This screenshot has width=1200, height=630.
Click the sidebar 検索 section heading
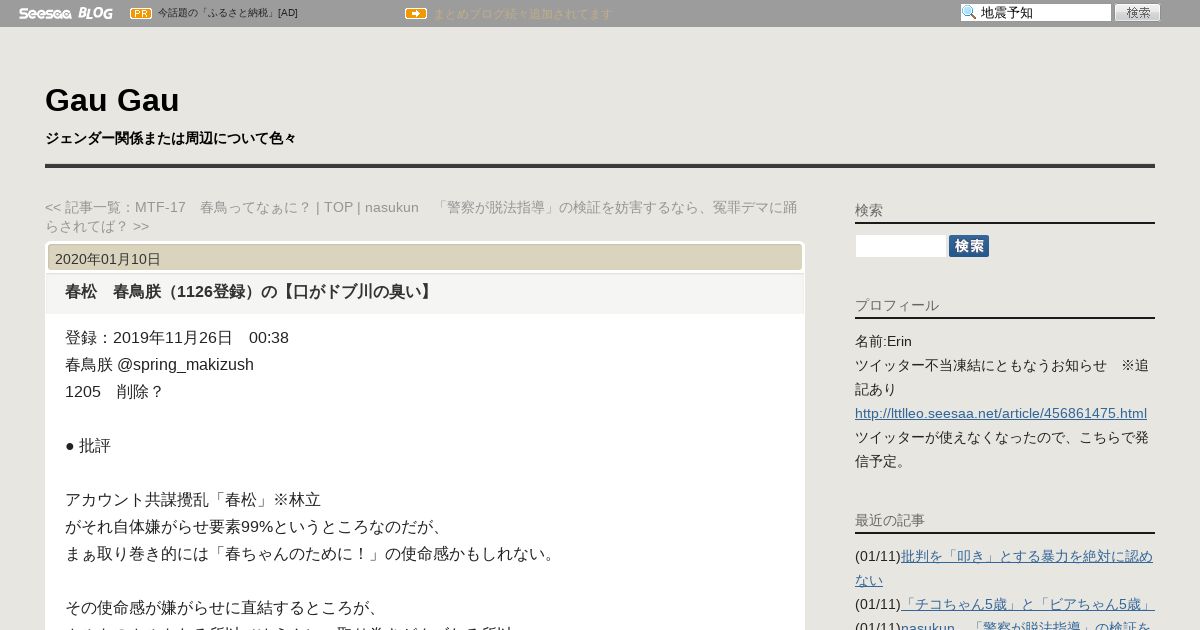869,210
